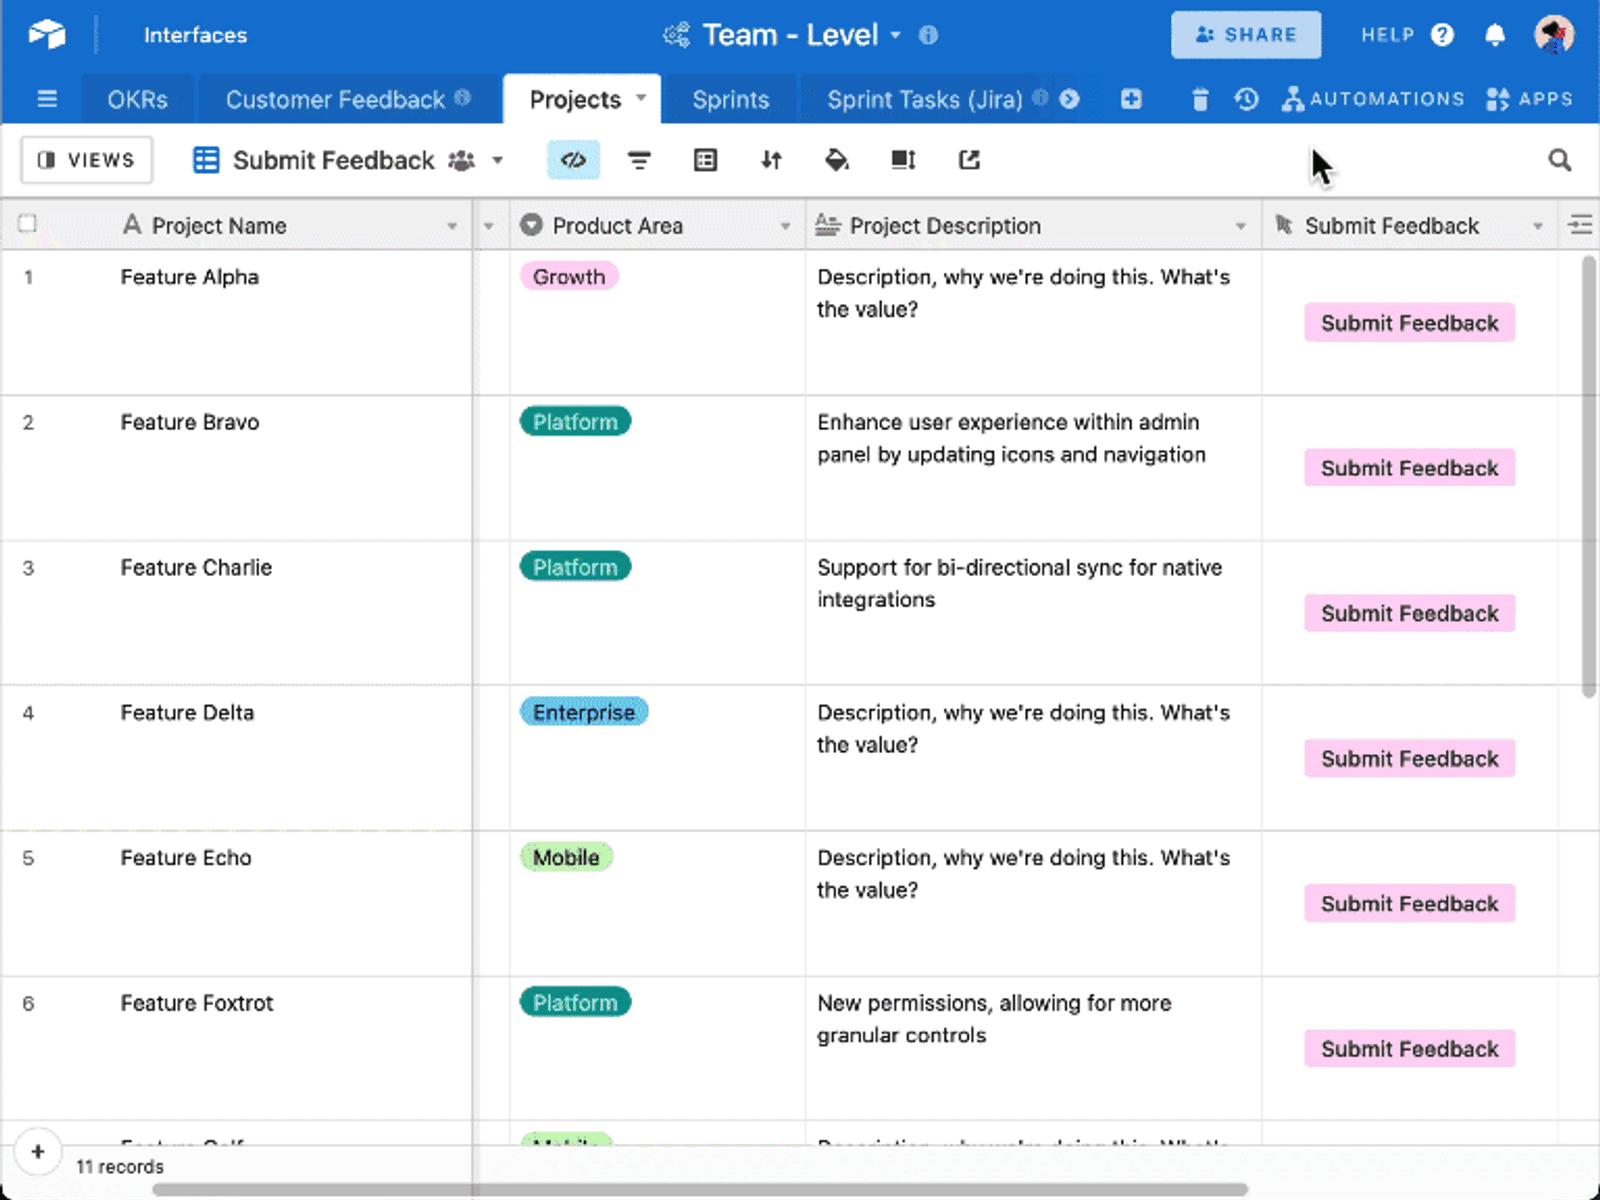Click the Customer Feedback tab info icon
Screen dimensions: 1600x1200
tap(462, 98)
